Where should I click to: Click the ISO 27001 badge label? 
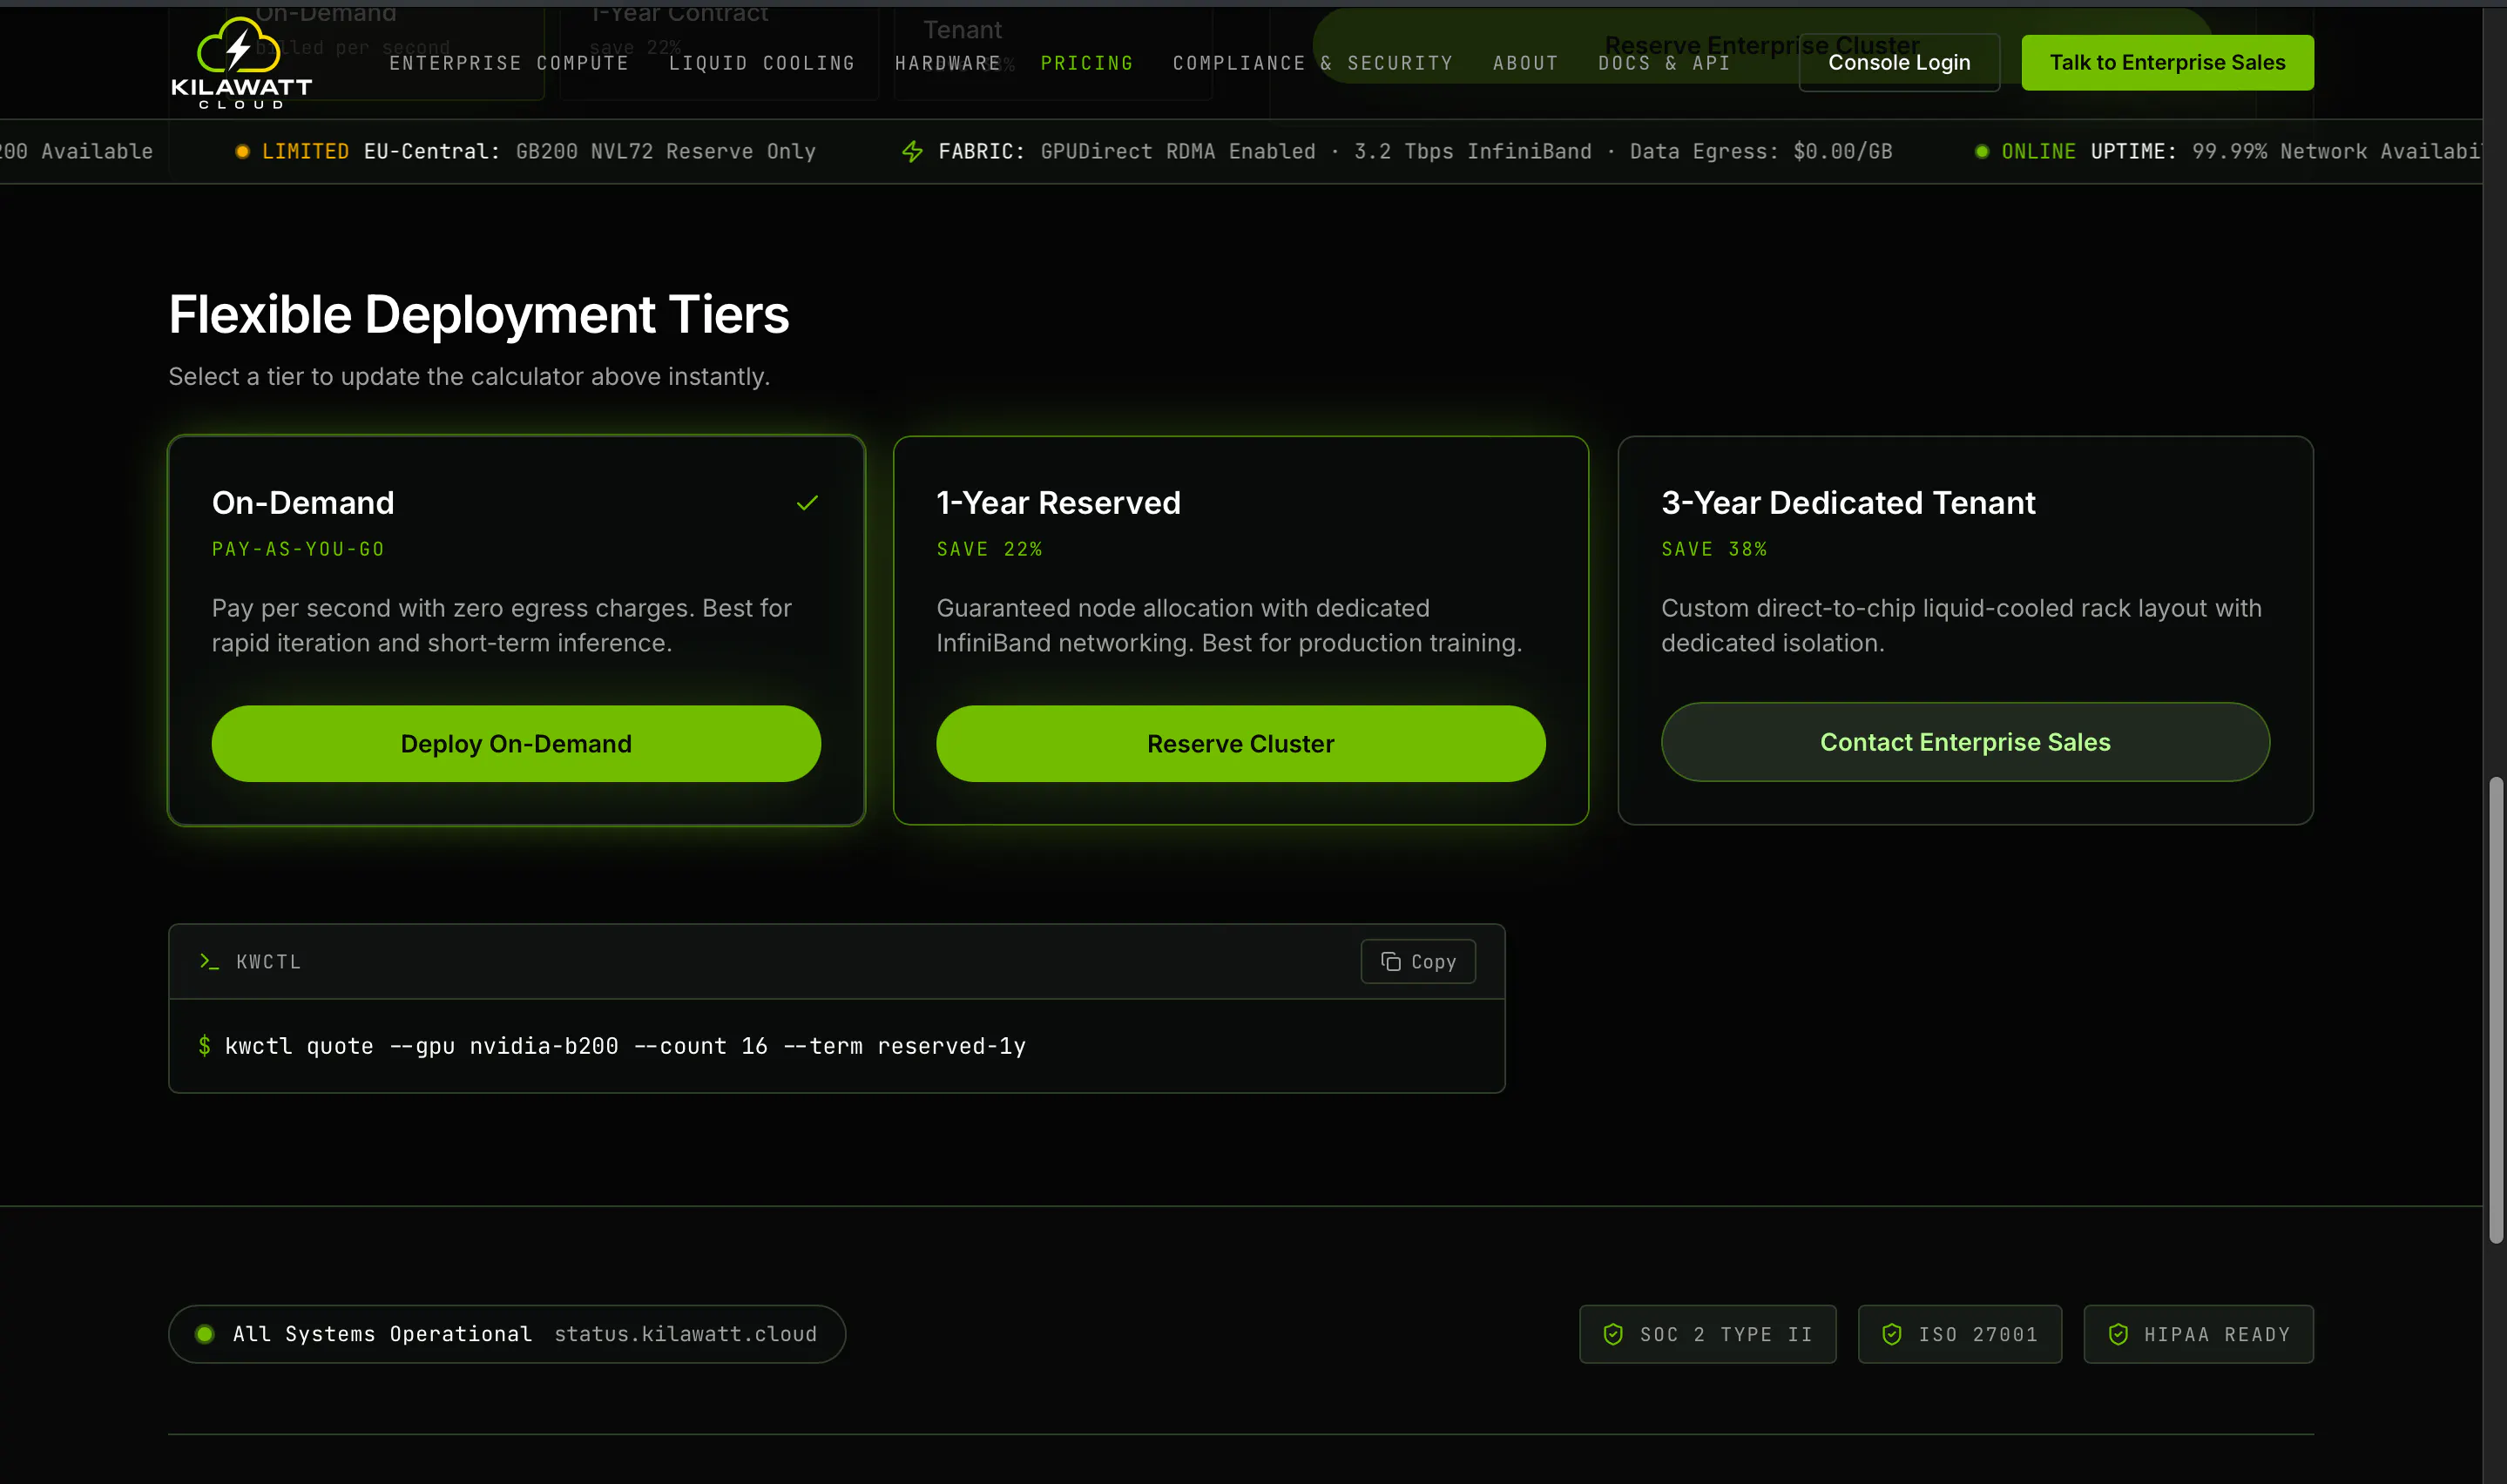pos(1978,1334)
